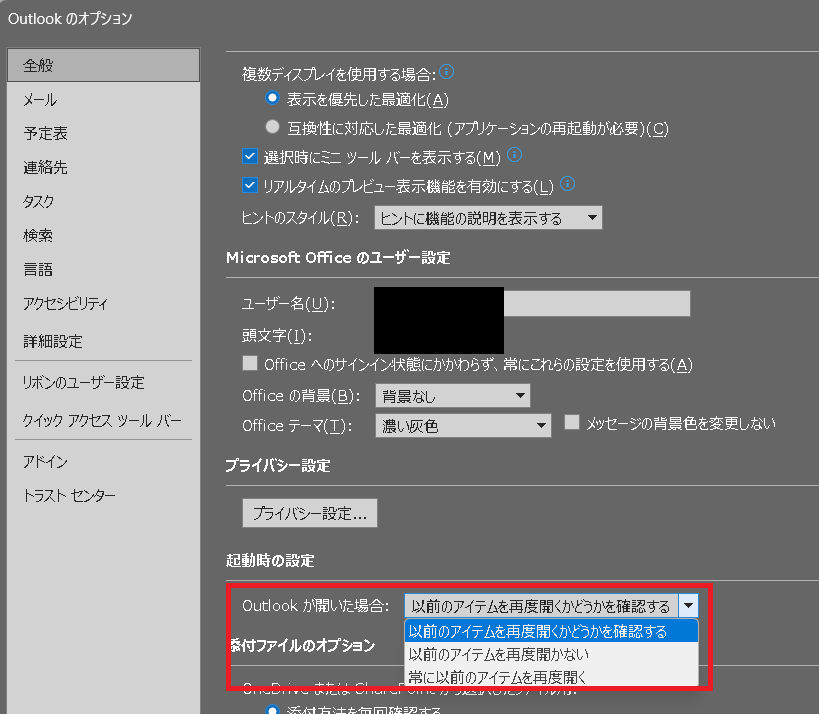
Task: Click info icon next to リアルタイムのプレビュー option
Action: coord(567,184)
